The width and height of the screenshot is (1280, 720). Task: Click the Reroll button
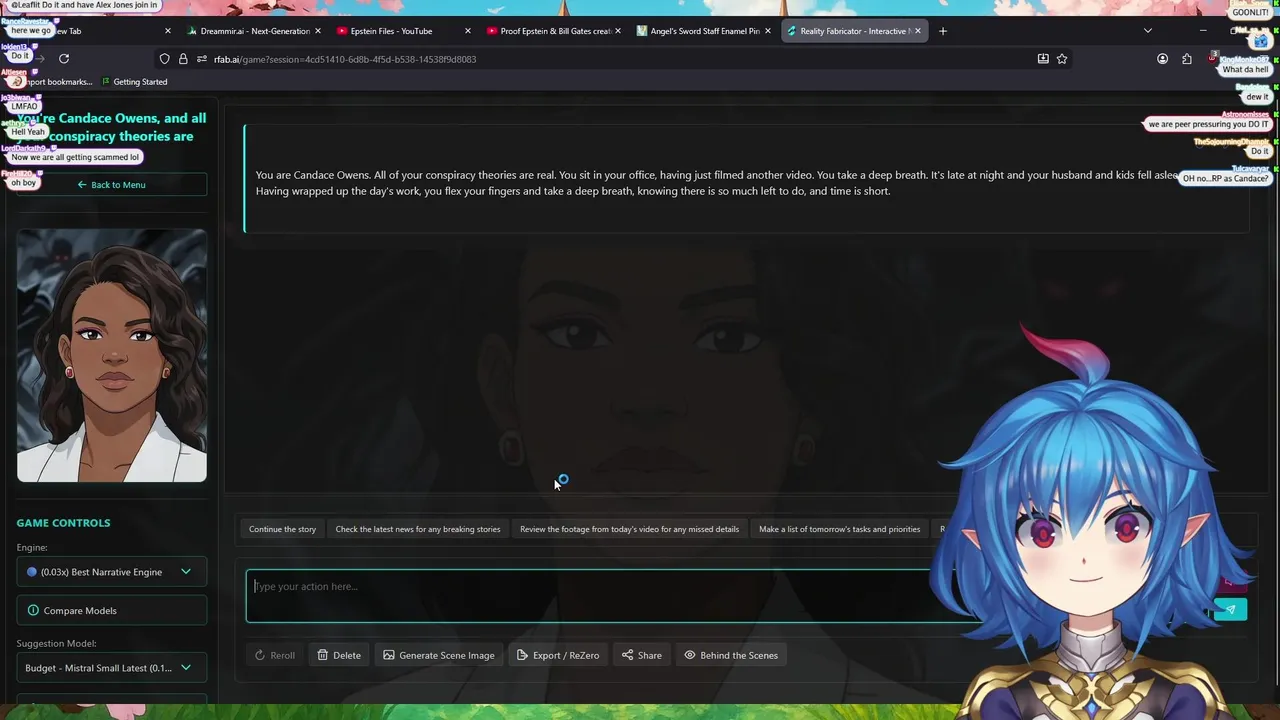(274, 655)
